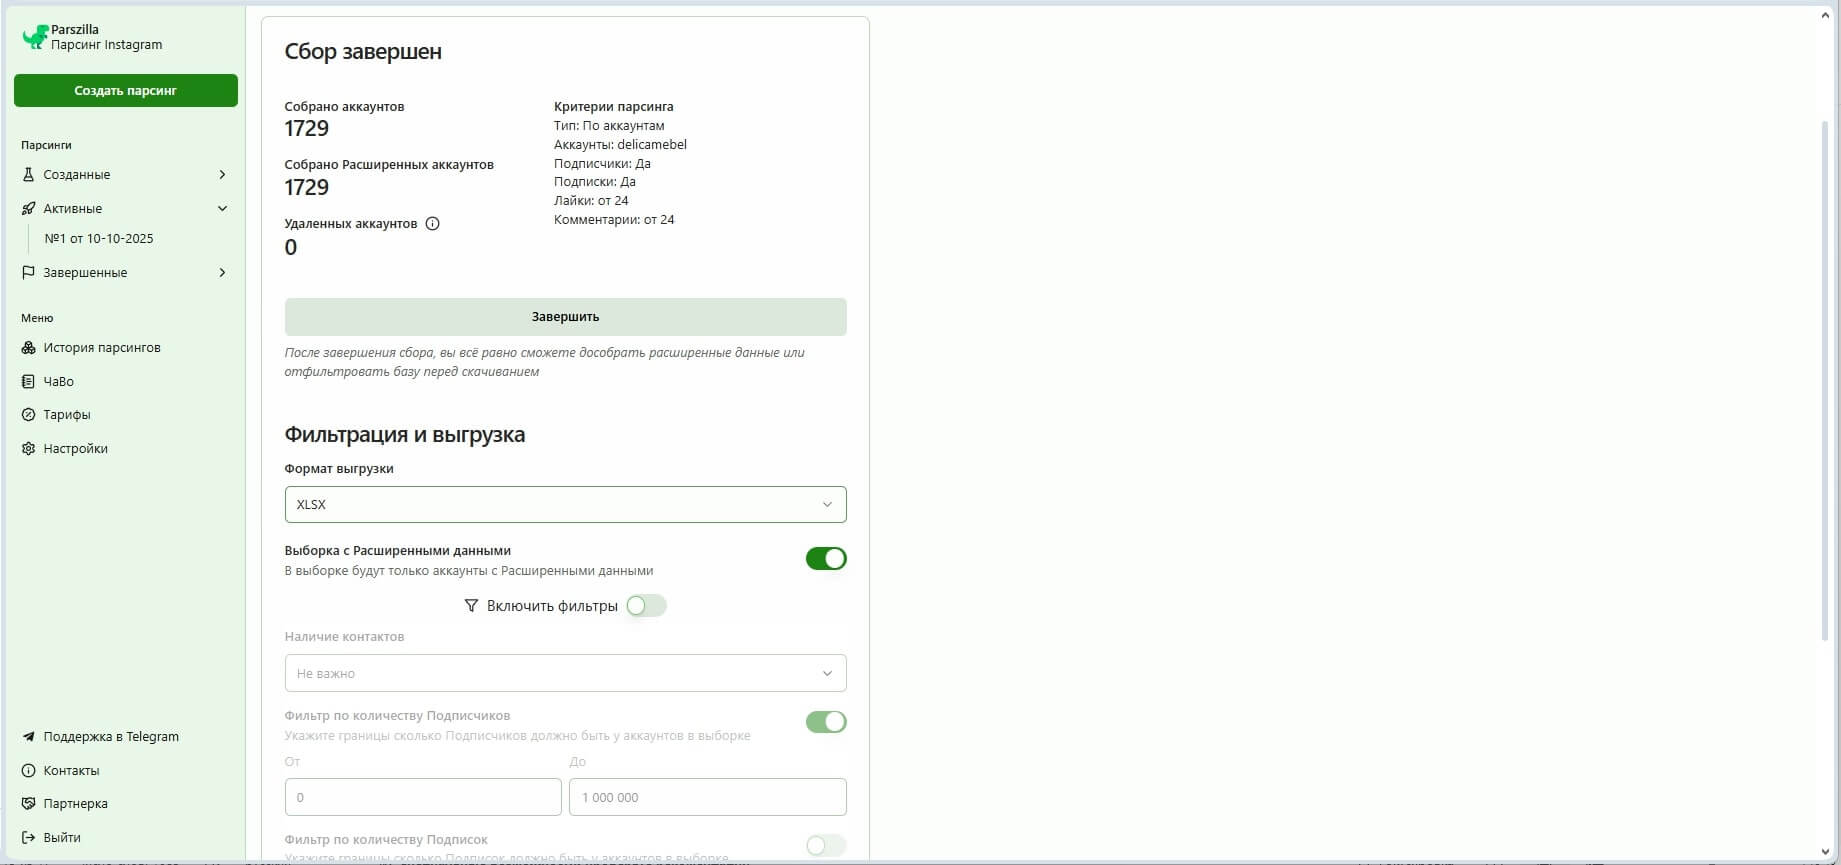Click the Telegram paper plane icon
This screenshot has height=865, width=1841.
[28, 736]
